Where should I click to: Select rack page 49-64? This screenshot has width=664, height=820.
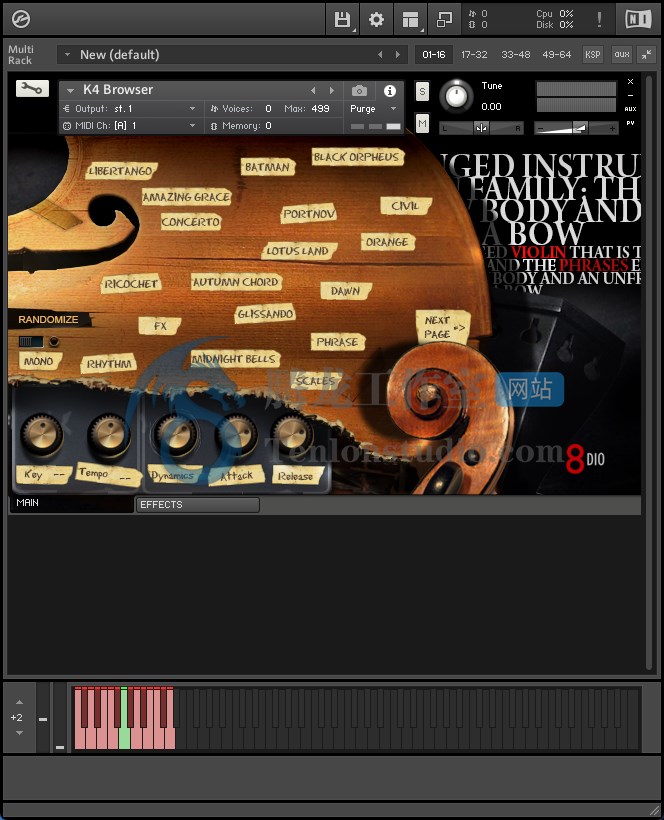(x=557, y=54)
